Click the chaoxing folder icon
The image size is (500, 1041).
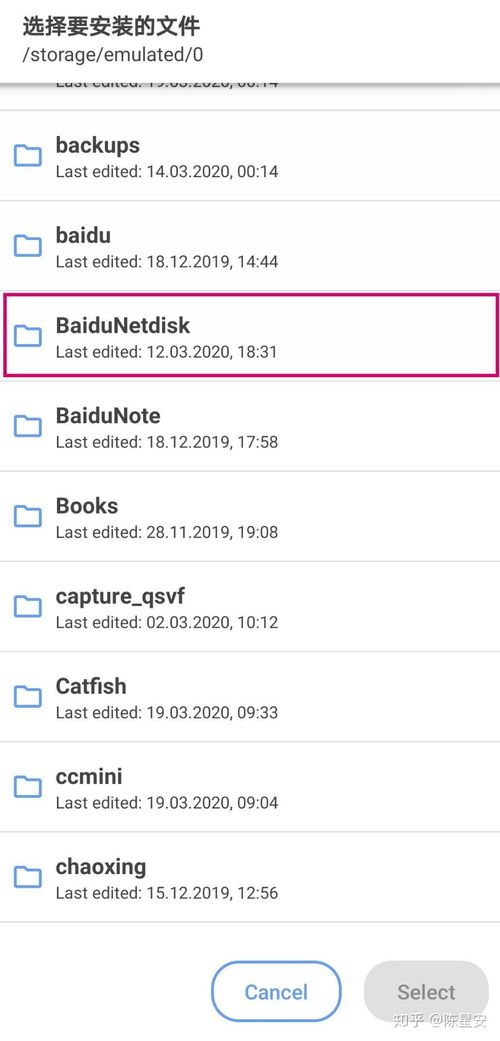(28, 878)
